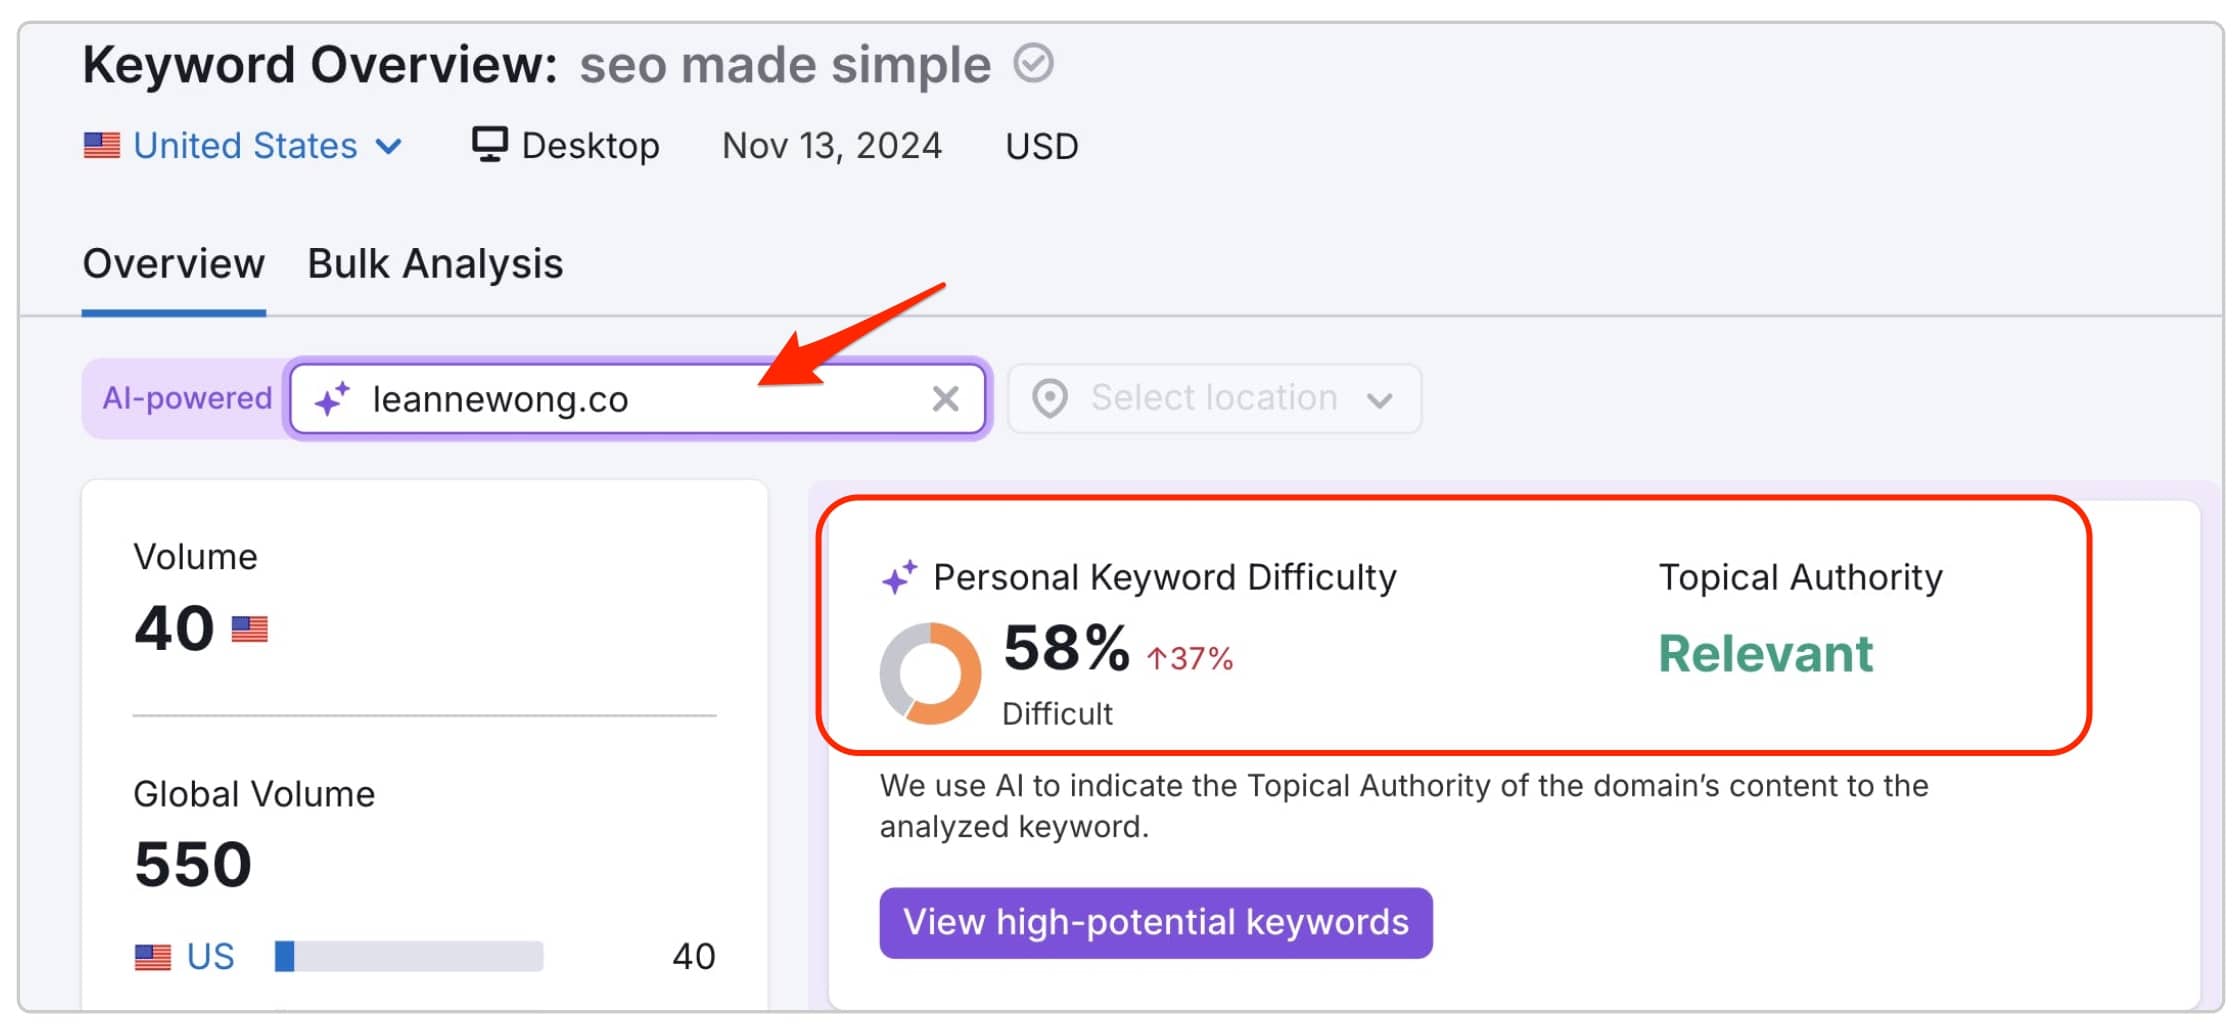Switch to the Bulk Analysis tab
The height and width of the screenshot is (1034, 2236).
pos(434,263)
